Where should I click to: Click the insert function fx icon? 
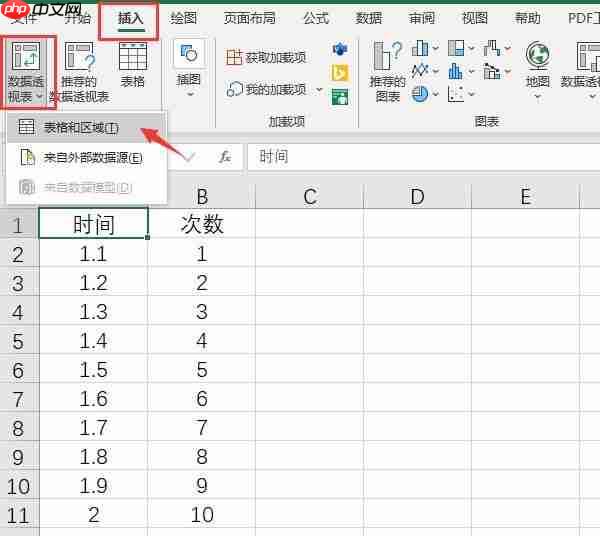[225, 156]
